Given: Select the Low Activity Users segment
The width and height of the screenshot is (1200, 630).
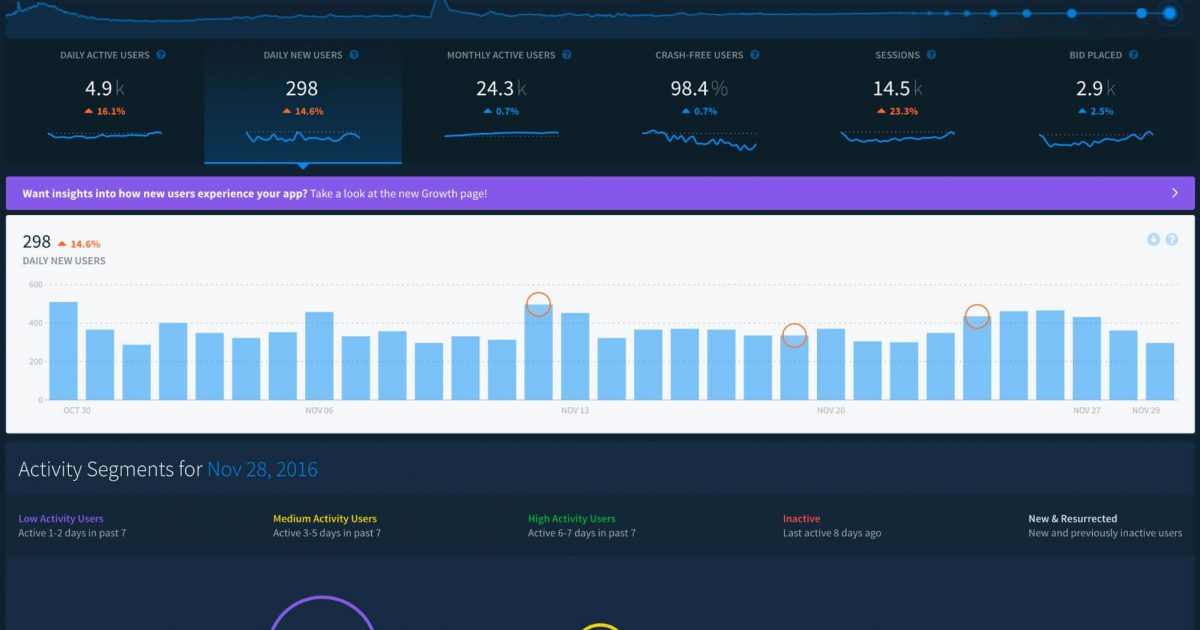Looking at the screenshot, I should [x=61, y=519].
